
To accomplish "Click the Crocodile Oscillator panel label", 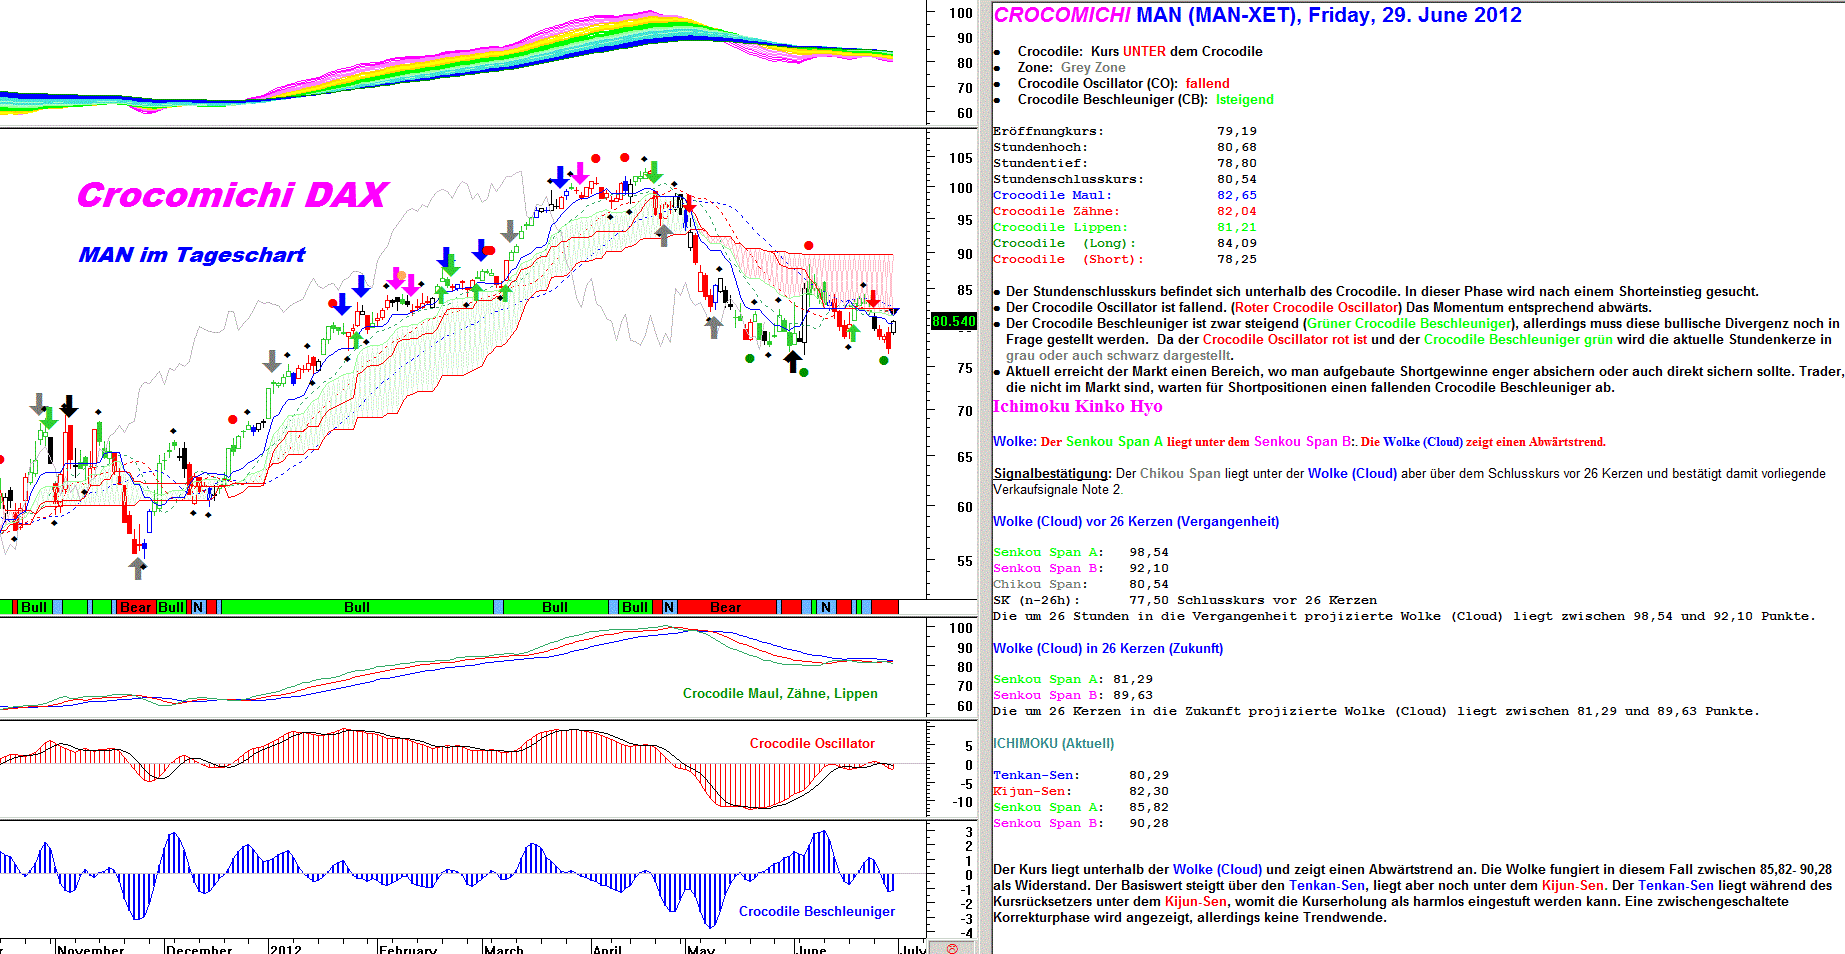I will click(812, 743).
